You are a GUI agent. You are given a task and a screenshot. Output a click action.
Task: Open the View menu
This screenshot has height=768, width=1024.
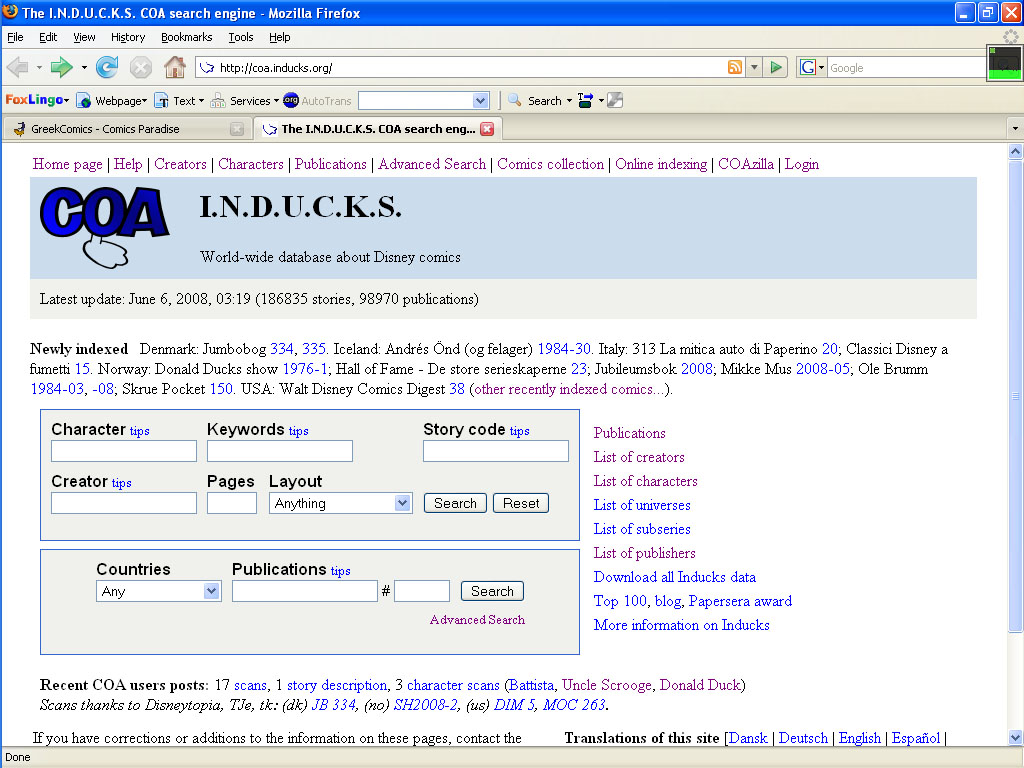84,37
